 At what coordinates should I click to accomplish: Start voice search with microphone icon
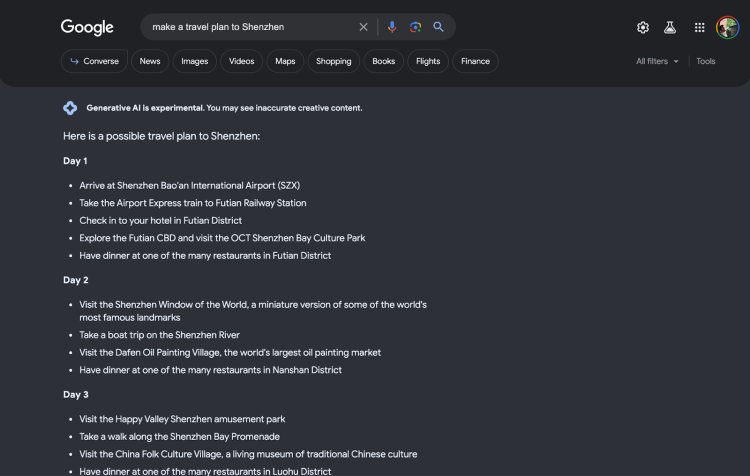tap(392, 27)
